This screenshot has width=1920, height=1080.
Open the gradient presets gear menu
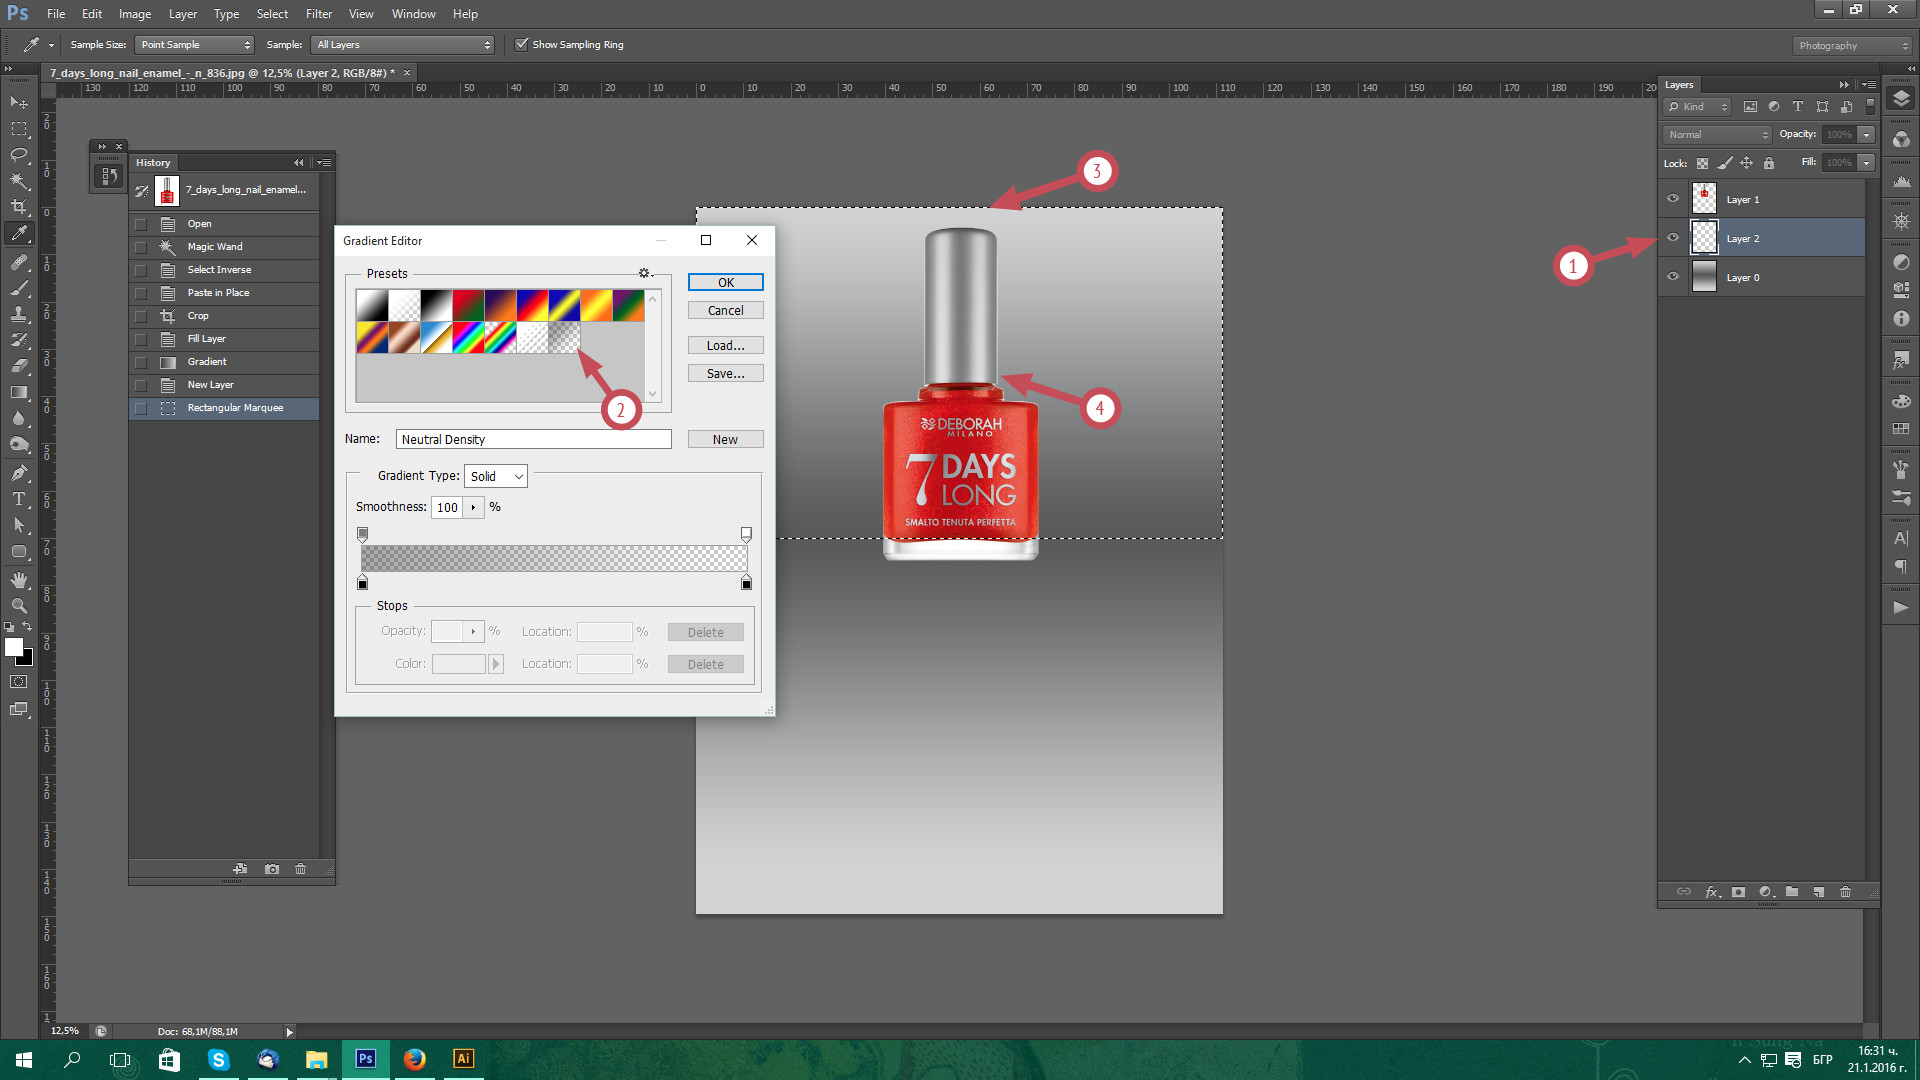[646, 273]
